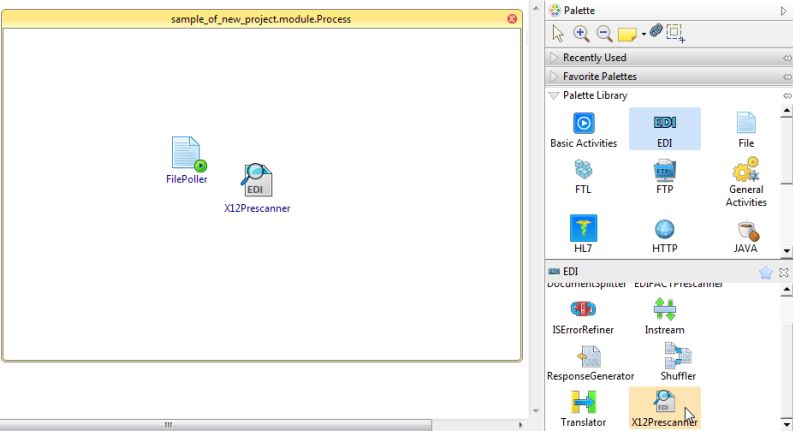793x431 pixels.
Task: Pick the ResponseGenerator activity
Action: tap(590, 363)
